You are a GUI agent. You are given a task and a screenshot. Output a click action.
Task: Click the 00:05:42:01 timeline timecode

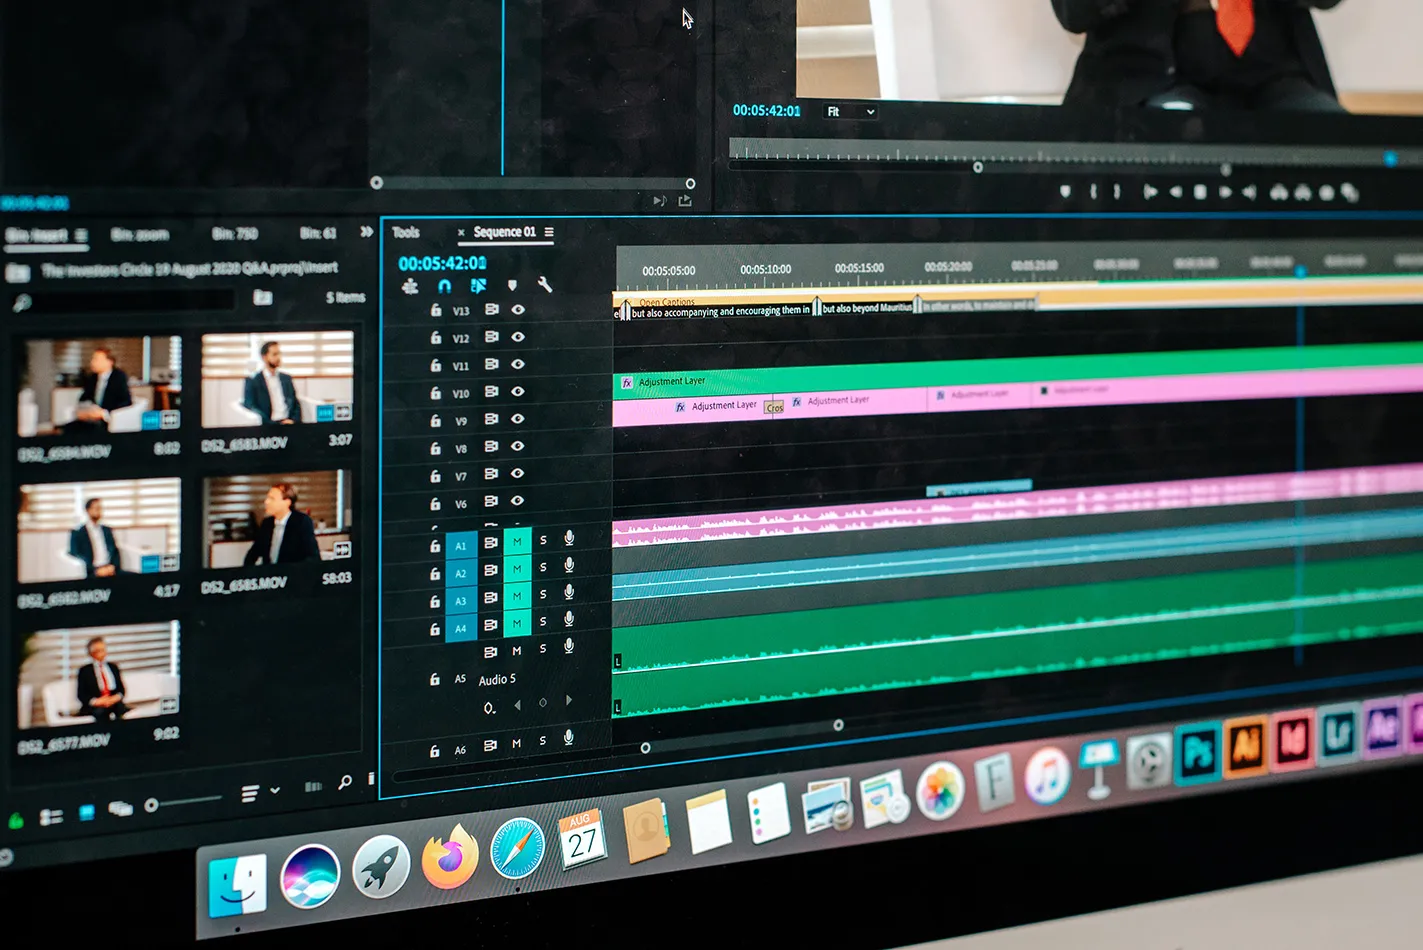(x=442, y=263)
